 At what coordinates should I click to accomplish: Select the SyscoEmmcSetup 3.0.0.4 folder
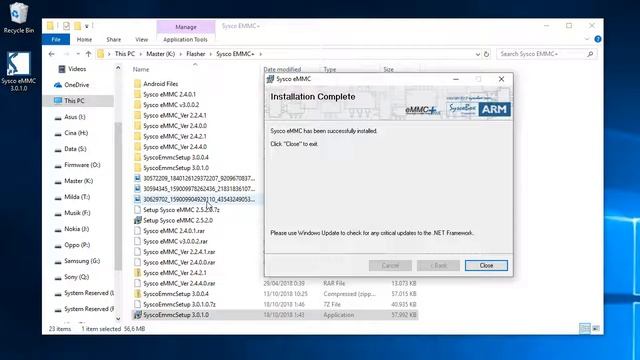coord(176,158)
